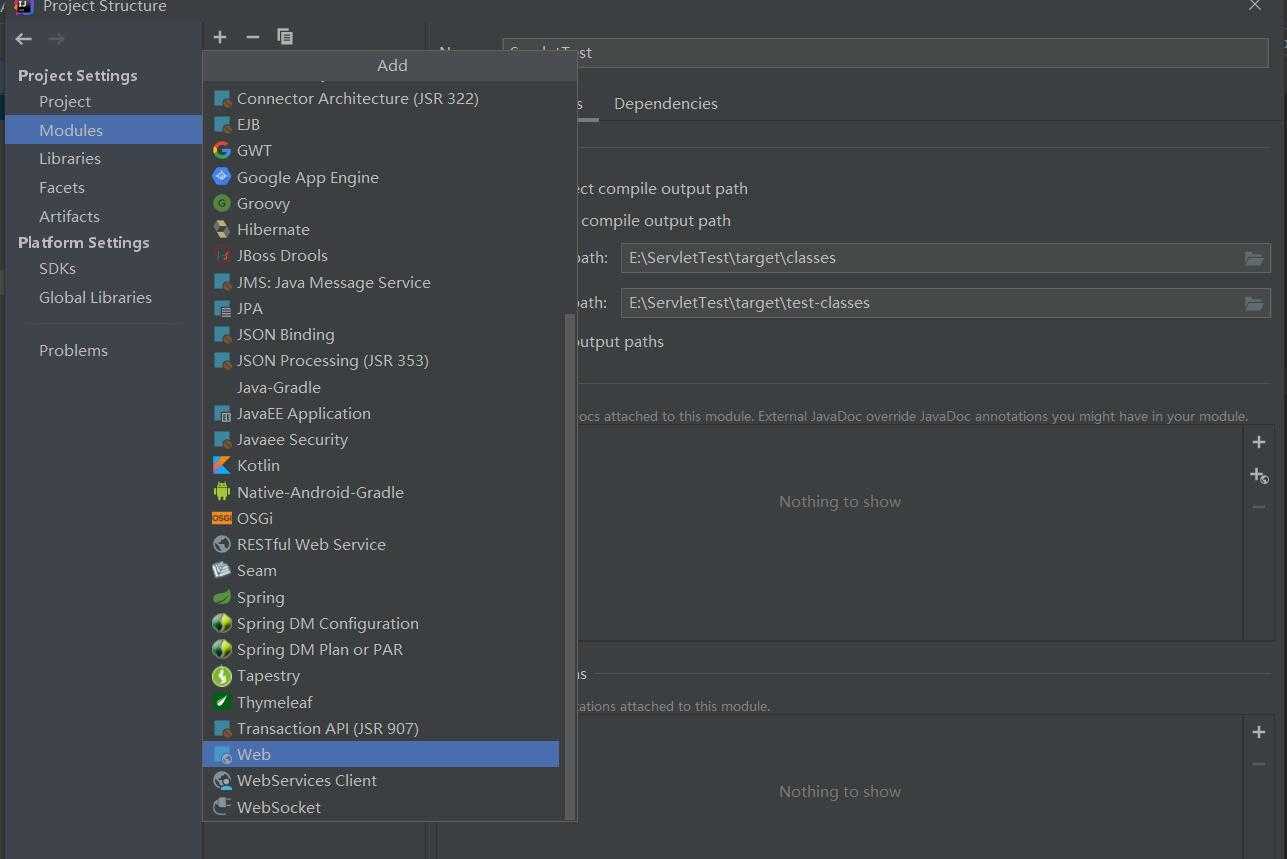Click the module Name input field
The width and height of the screenshot is (1287, 859).
click(885, 52)
